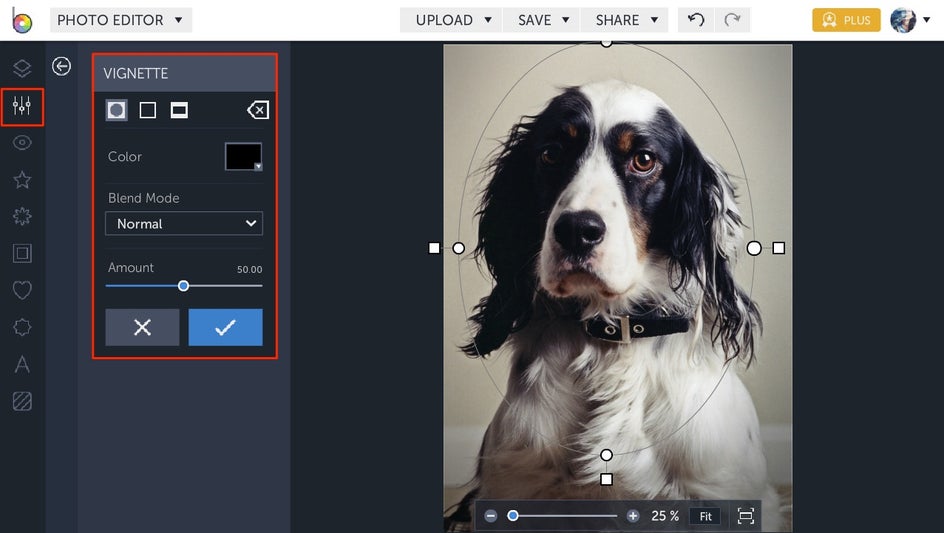Viewport: 944px width, 533px height.
Task: Click the fullscreen toggle icon
Action: click(x=745, y=516)
